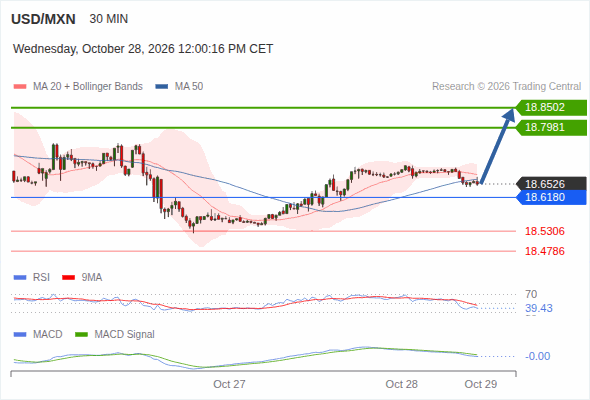Click the Oct 28 date axis label
Viewport: 590px width, 400px height.
401,384
